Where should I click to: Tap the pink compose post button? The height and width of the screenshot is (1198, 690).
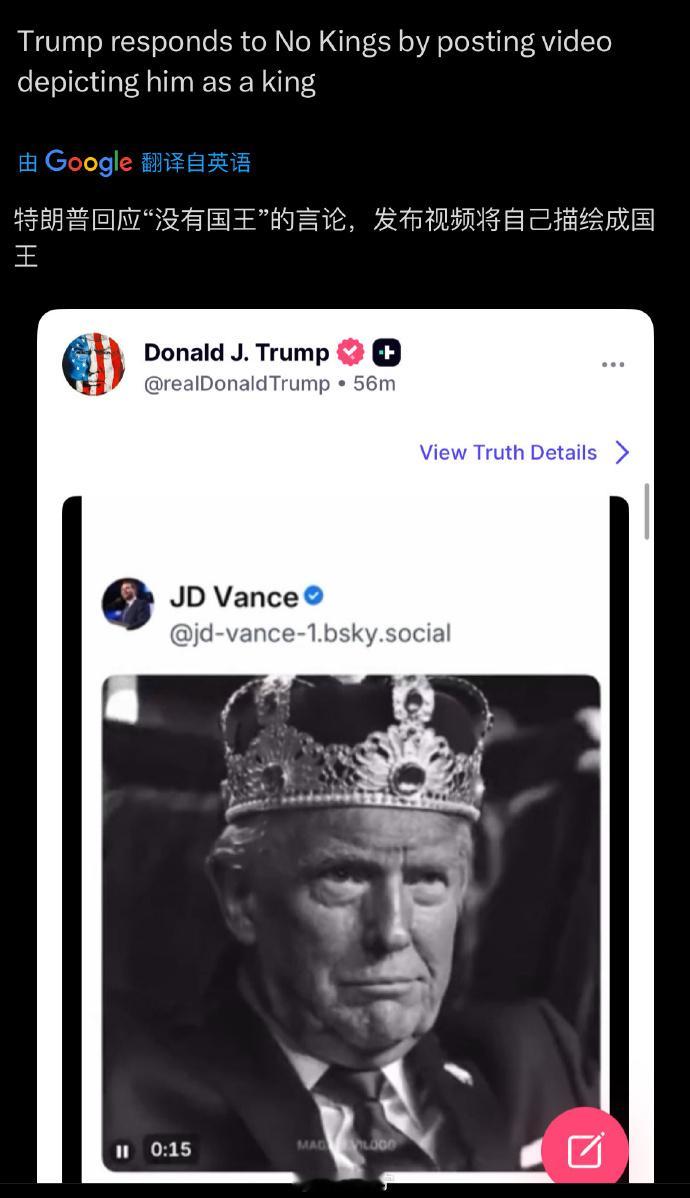[585, 1150]
